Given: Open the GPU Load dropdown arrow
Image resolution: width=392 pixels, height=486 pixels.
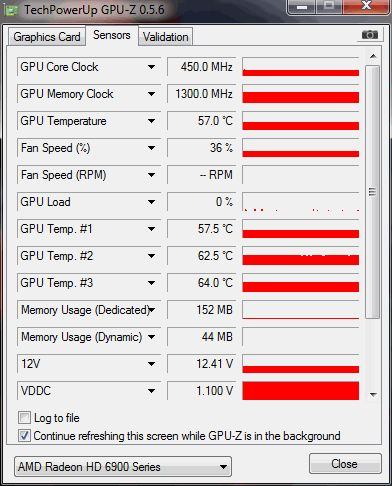Looking at the screenshot, I should coord(151,202).
